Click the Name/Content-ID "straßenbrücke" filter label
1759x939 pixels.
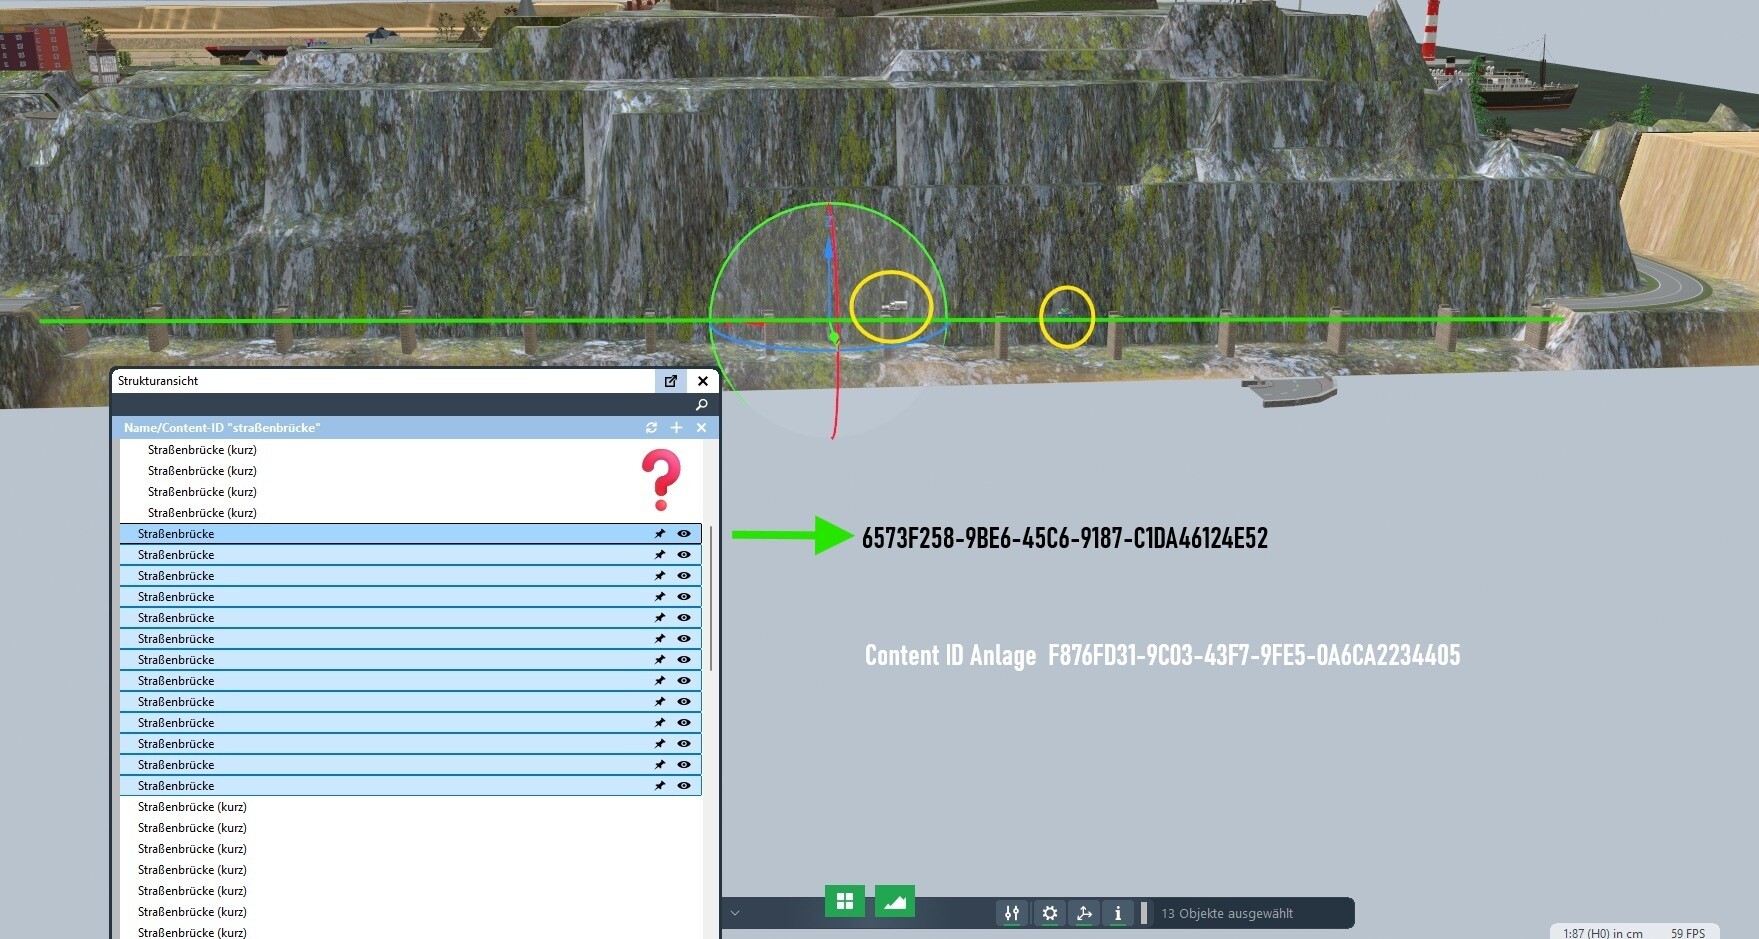pos(222,428)
